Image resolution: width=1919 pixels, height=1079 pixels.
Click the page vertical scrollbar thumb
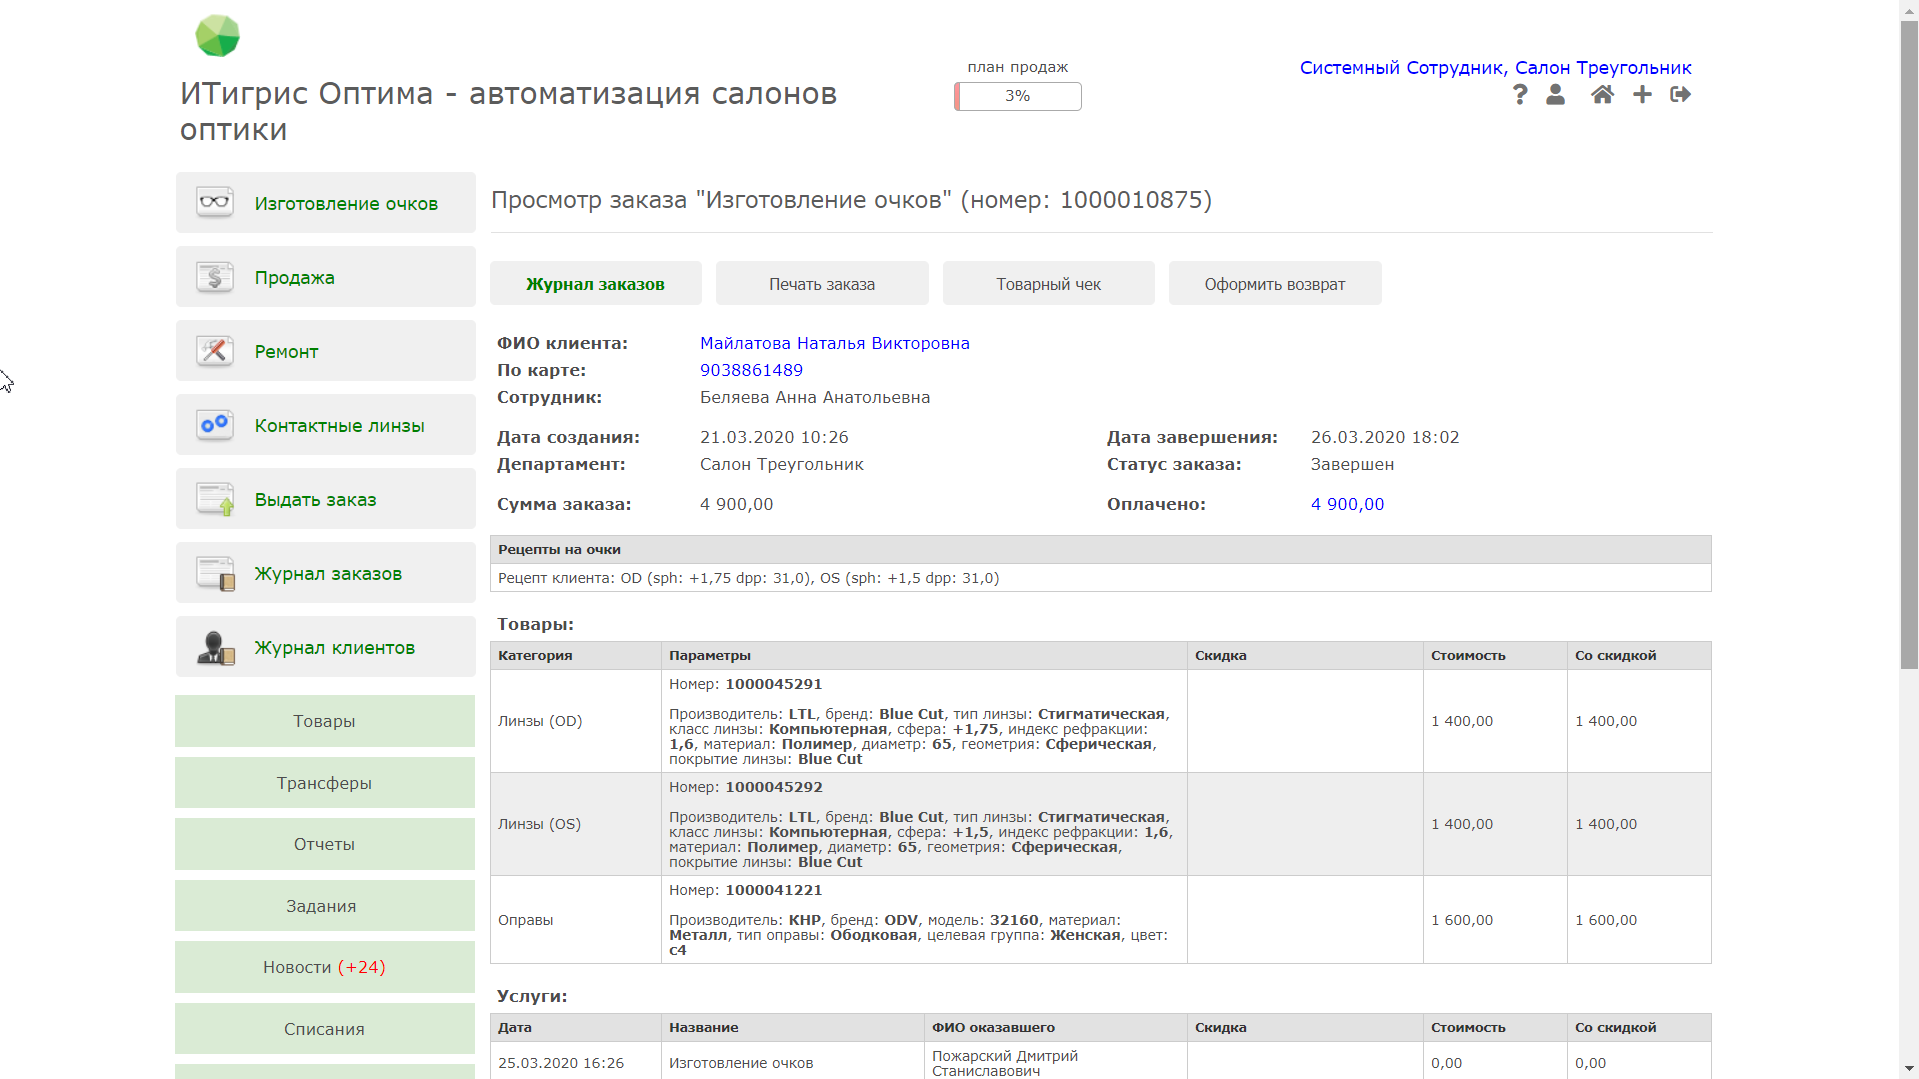1909,344
